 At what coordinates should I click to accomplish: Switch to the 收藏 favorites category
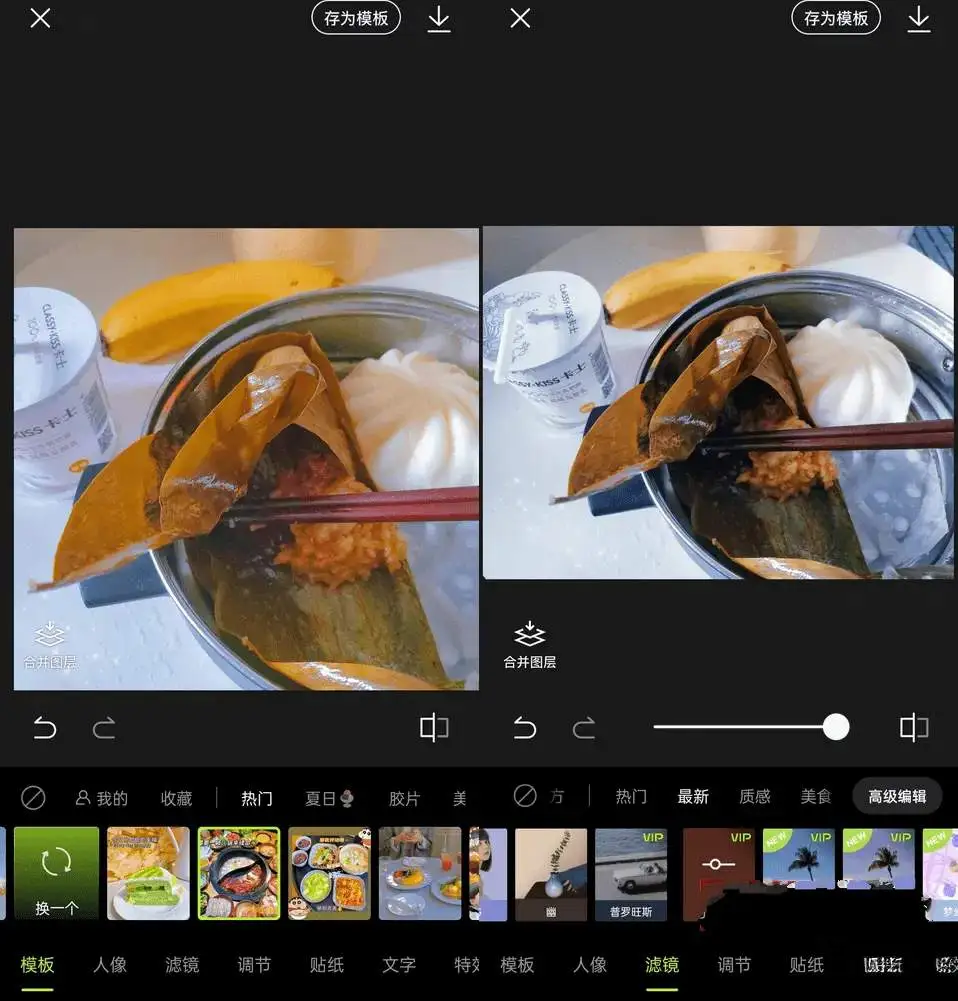(x=176, y=798)
